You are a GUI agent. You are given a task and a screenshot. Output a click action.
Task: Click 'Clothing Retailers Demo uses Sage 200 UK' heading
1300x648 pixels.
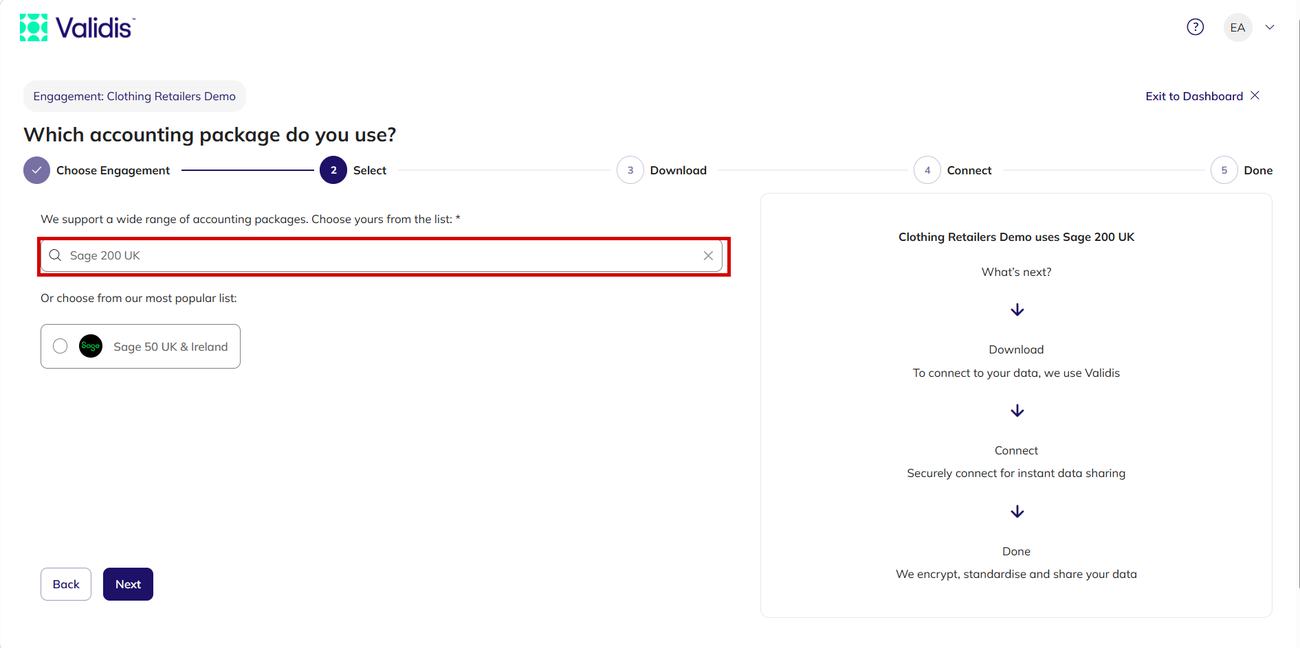(1016, 237)
